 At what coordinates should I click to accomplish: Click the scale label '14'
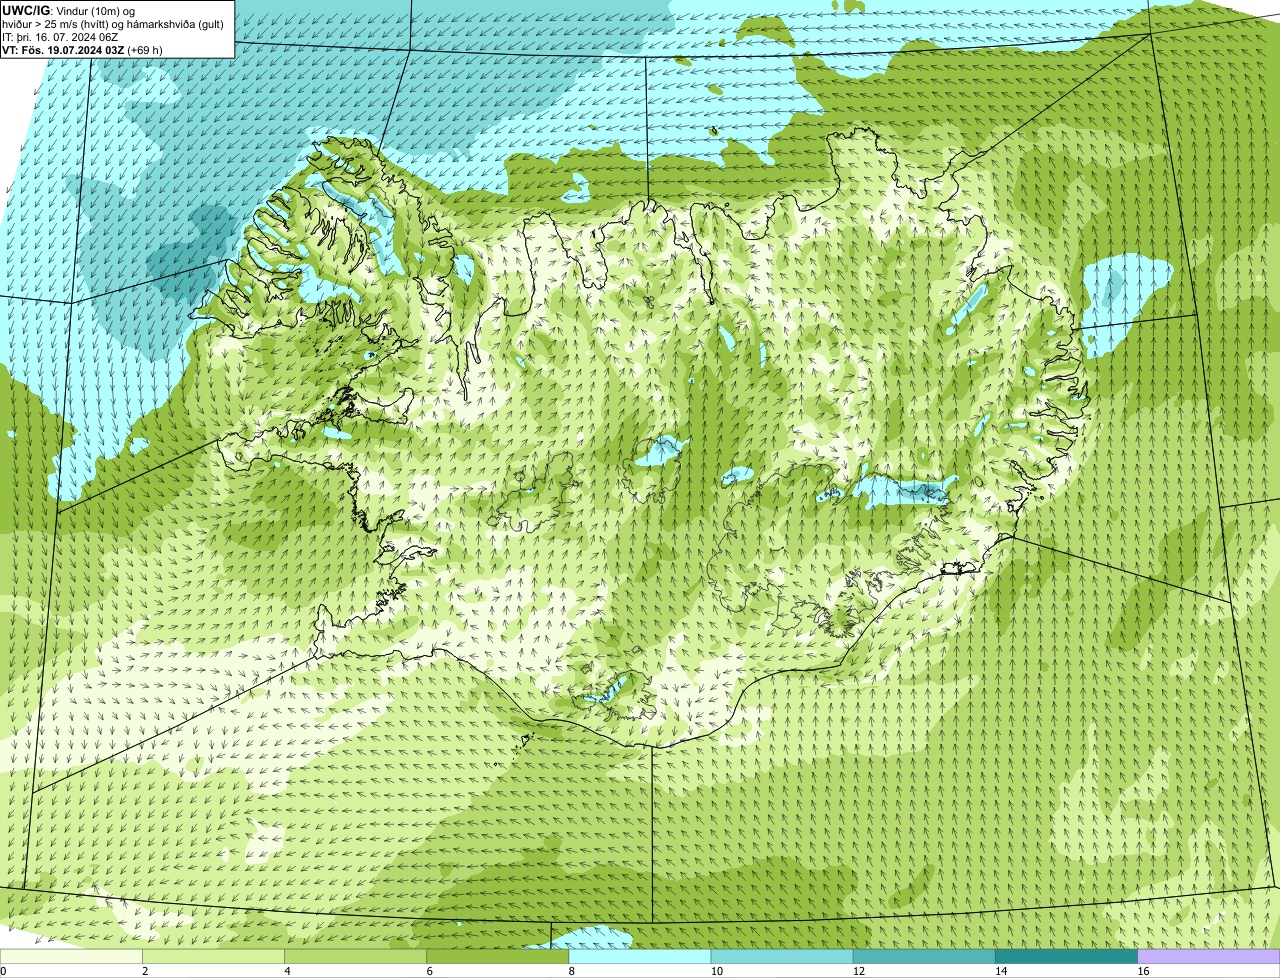pyautogui.click(x=1001, y=971)
